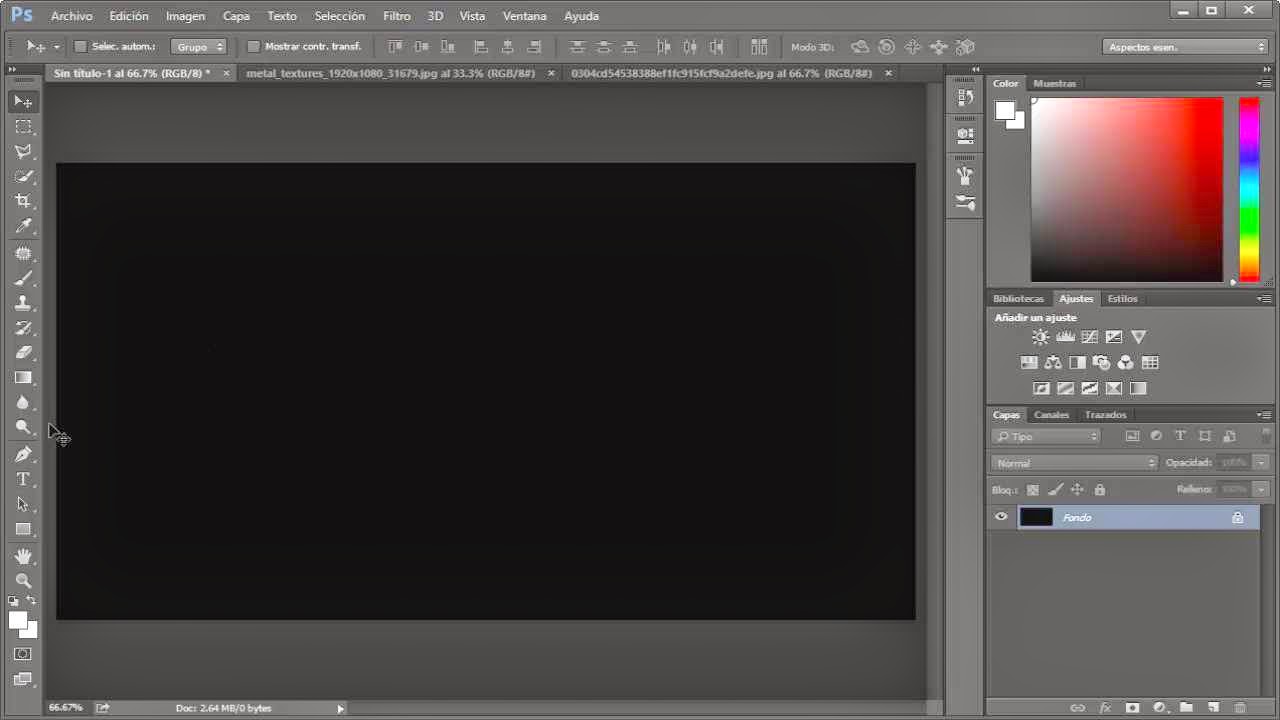
Task: Enable Selec. autom. checkbox
Action: click(x=81, y=47)
